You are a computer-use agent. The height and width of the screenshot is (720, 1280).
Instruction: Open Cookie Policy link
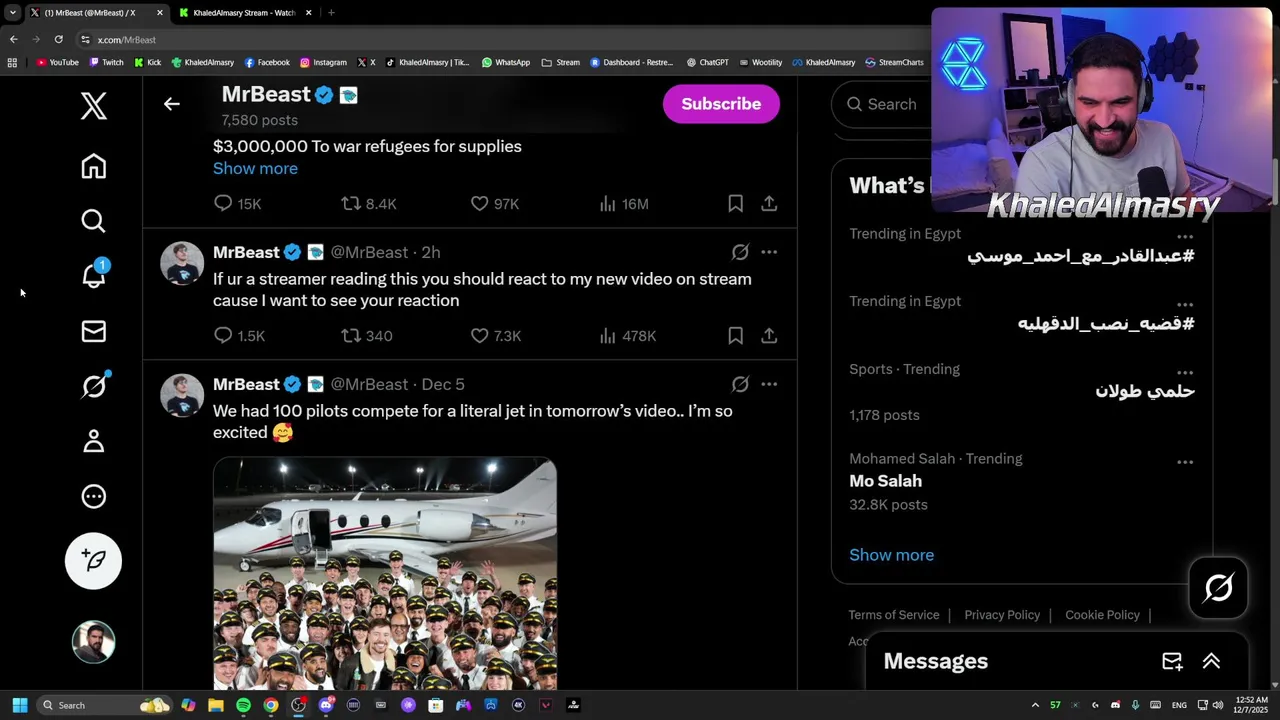1102,615
